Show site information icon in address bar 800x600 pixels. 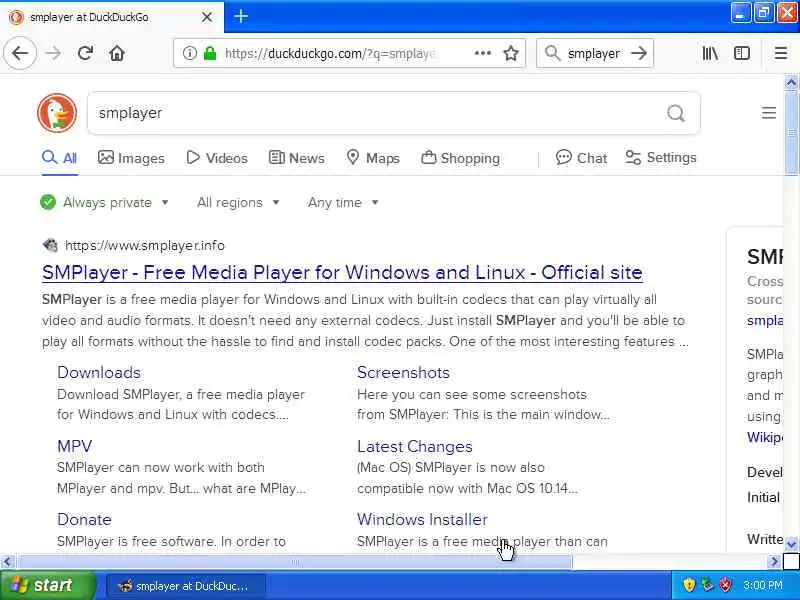click(x=189, y=53)
